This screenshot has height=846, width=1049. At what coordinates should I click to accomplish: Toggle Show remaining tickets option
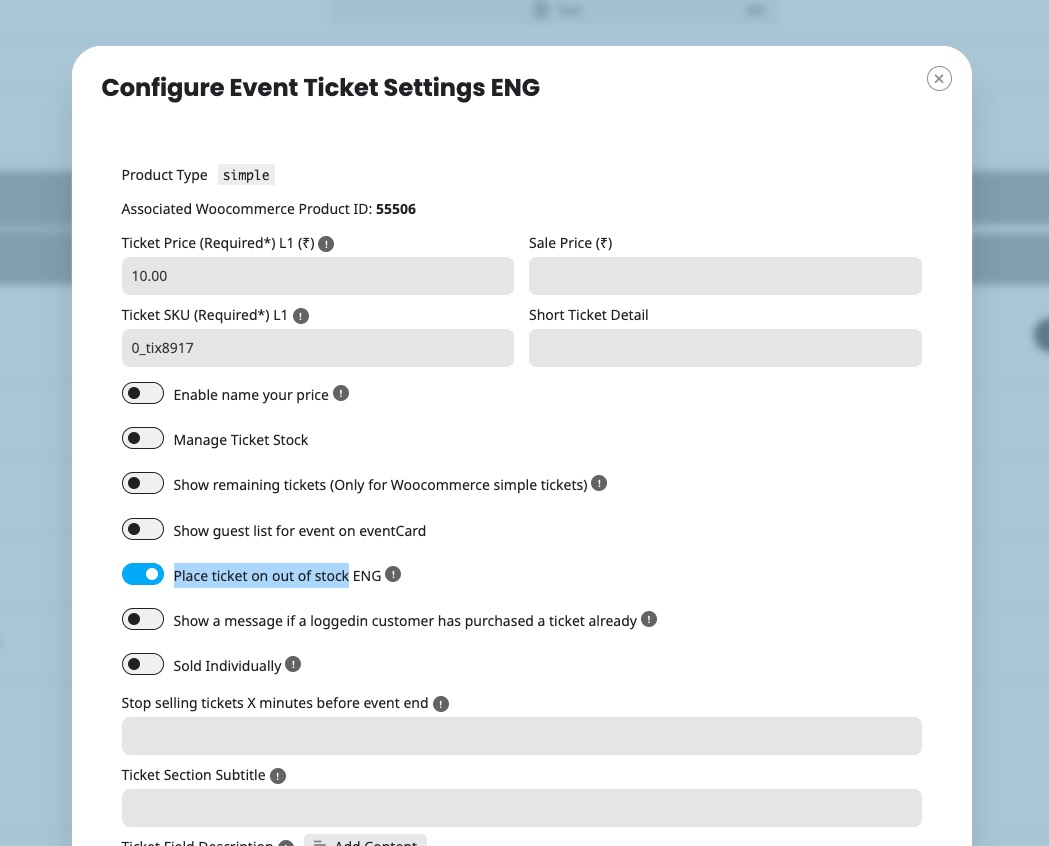click(x=142, y=483)
